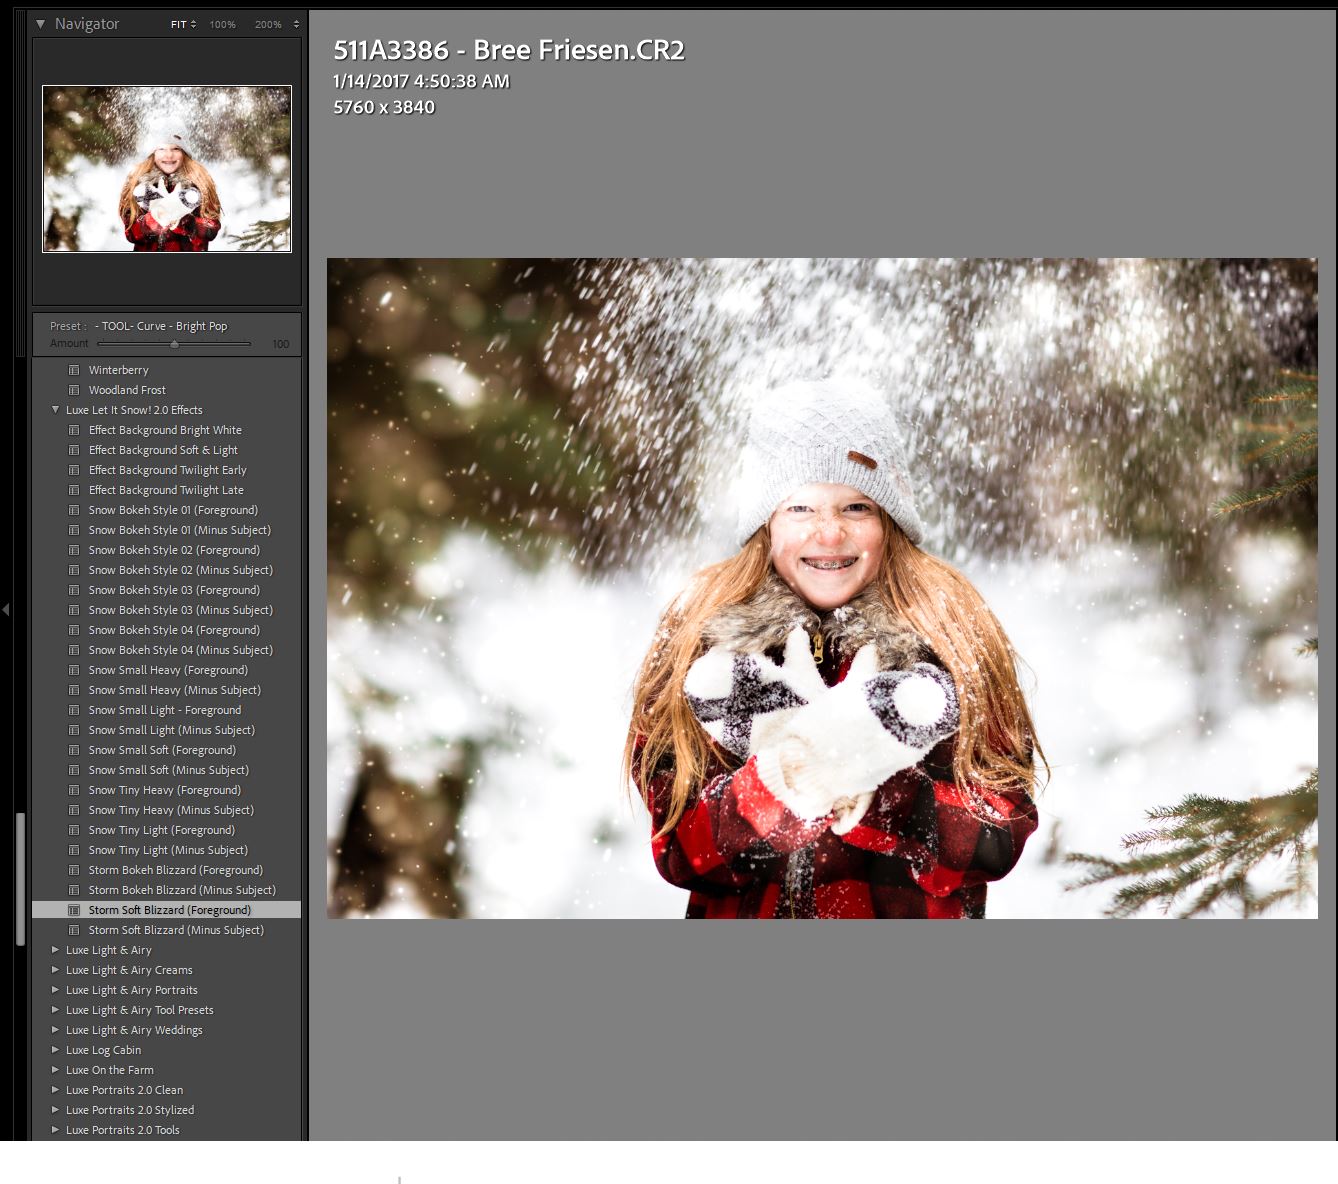Click the Woodland Frost preset icon
Screen dimensions: 1338x1184
click(x=74, y=390)
